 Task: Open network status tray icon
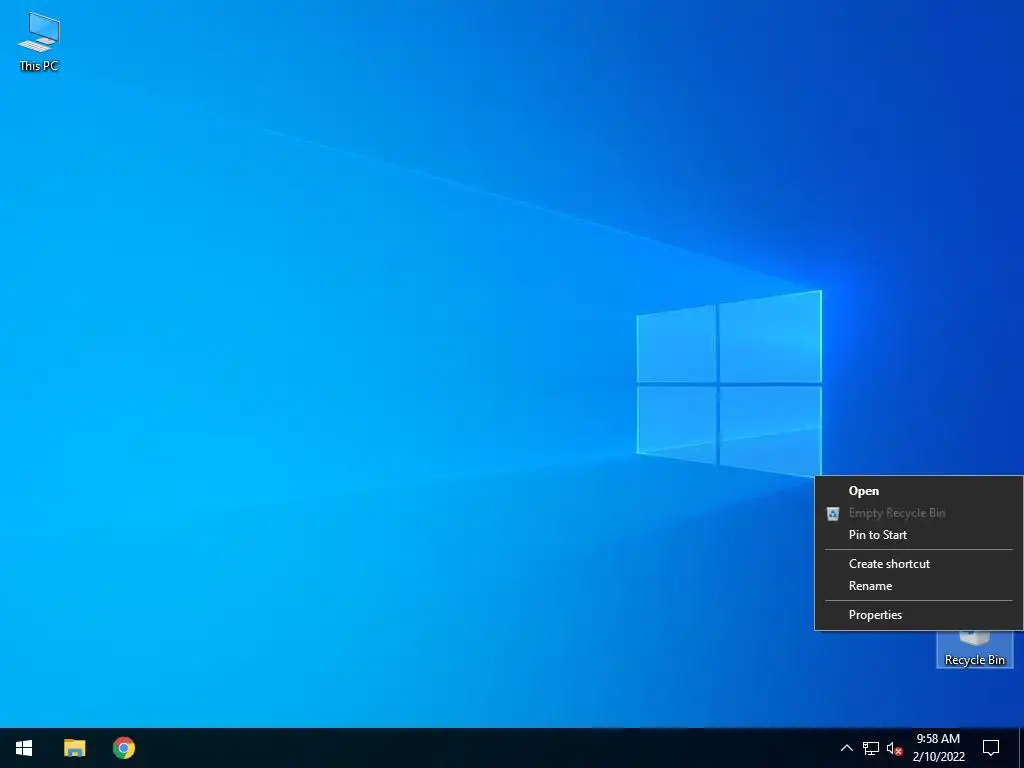coord(871,748)
